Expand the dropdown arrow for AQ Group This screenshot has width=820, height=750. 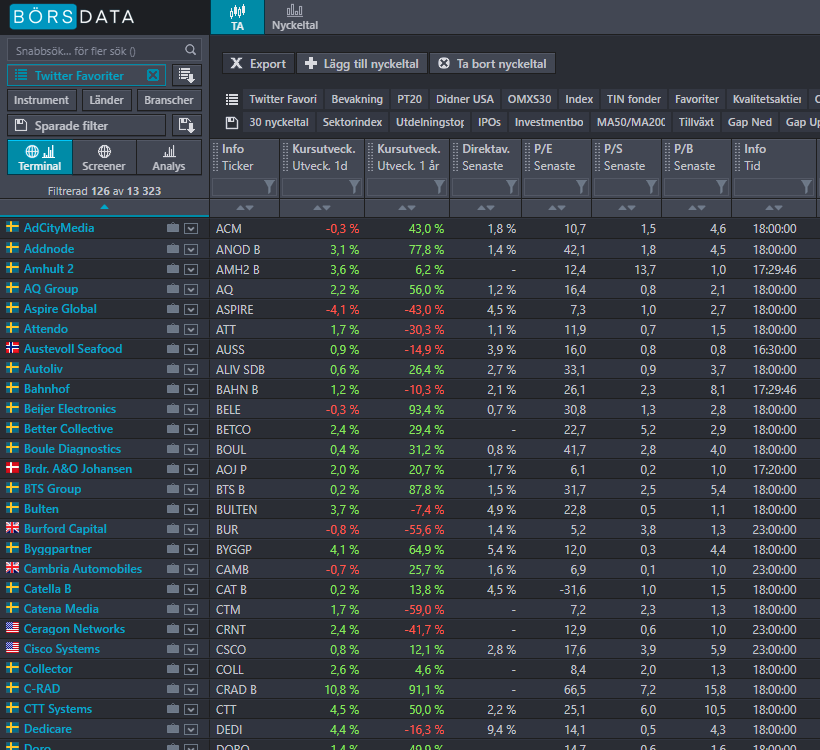[191, 290]
